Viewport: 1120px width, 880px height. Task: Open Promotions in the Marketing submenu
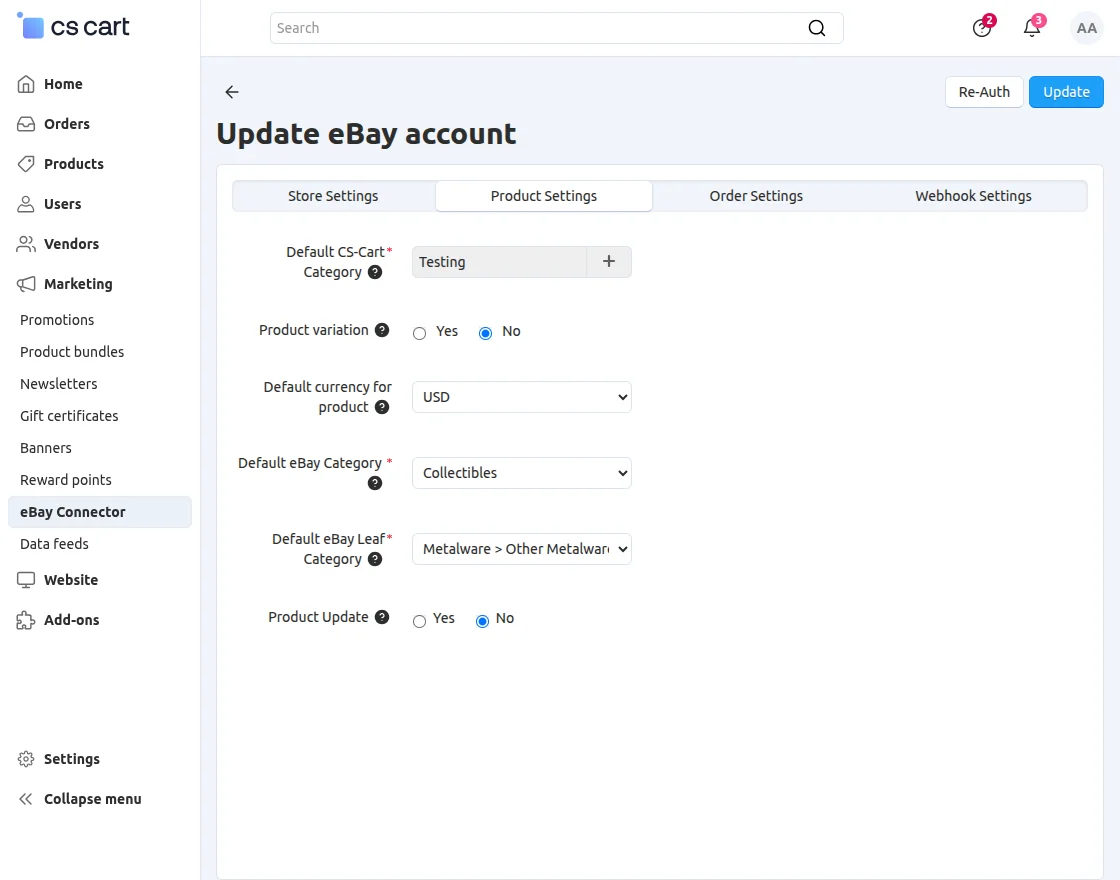[57, 320]
